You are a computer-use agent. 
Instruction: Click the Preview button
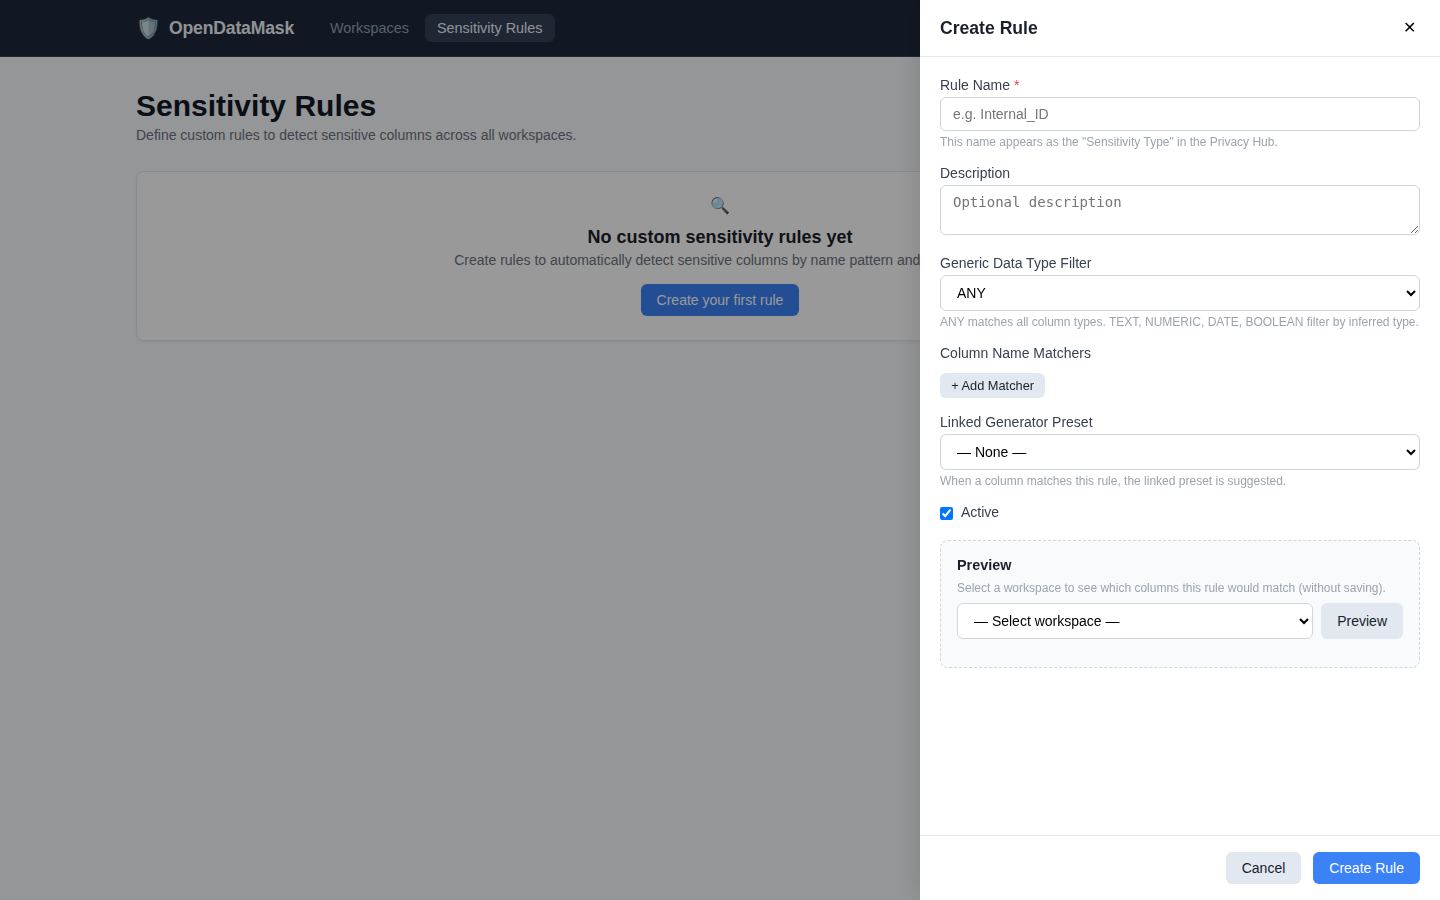pos(1362,621)
